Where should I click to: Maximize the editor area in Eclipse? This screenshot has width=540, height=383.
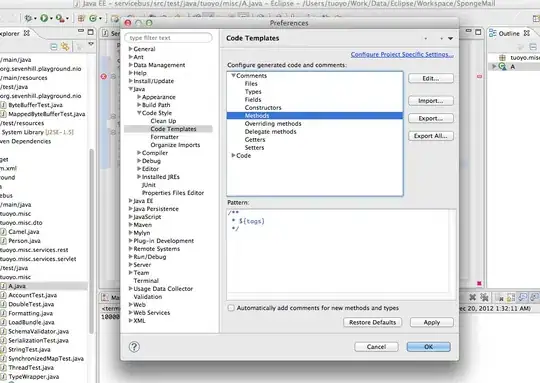point(478,32)
